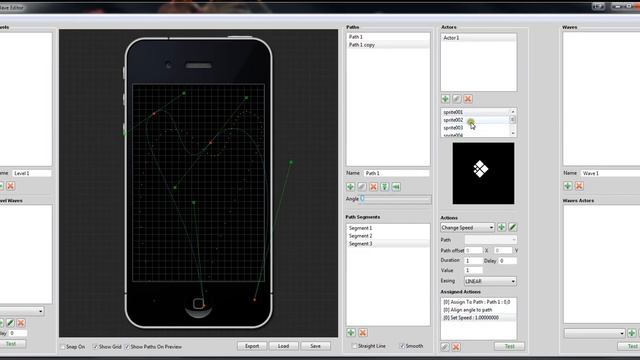This screenshot has width=640, height=360.
Task: Click the Path offset X field
Action: 473,250
